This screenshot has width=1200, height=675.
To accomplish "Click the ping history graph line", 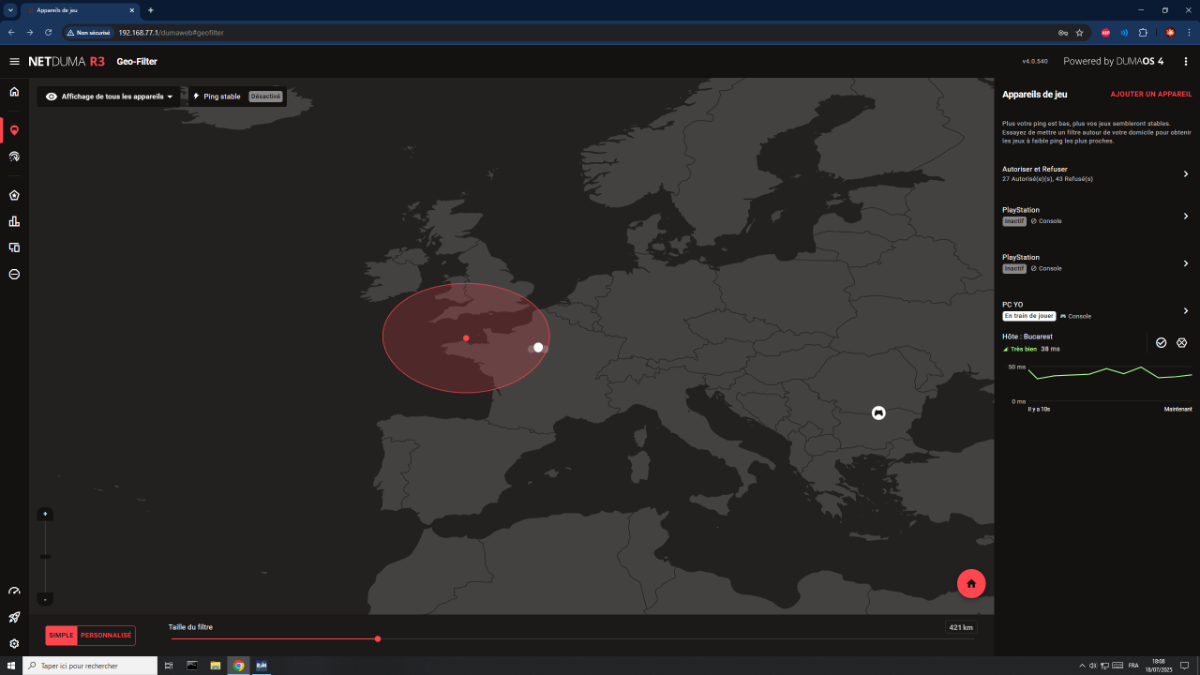I will (x=1112, y=373).
